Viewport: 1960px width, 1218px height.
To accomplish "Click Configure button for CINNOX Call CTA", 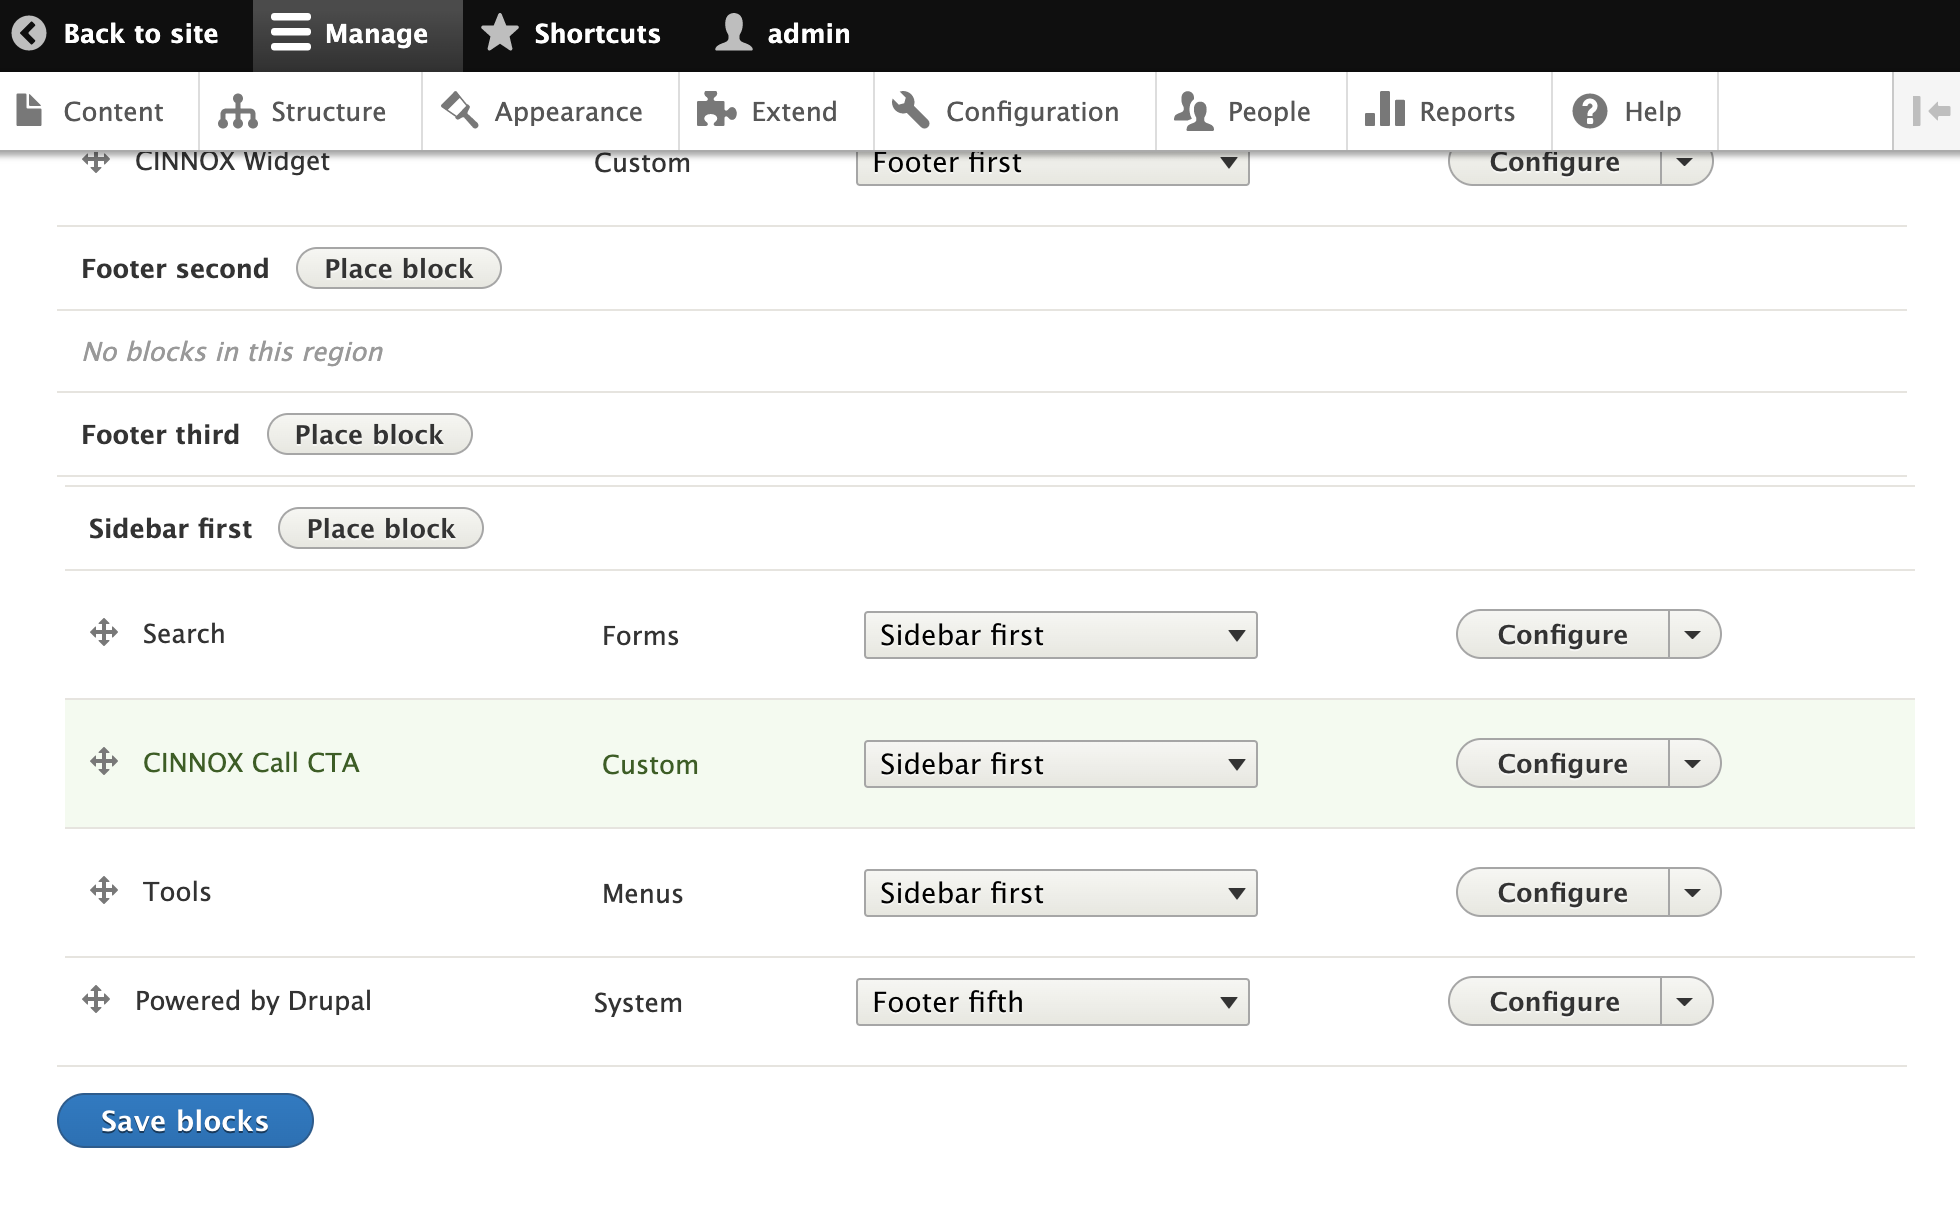I will click(1562, 764).
